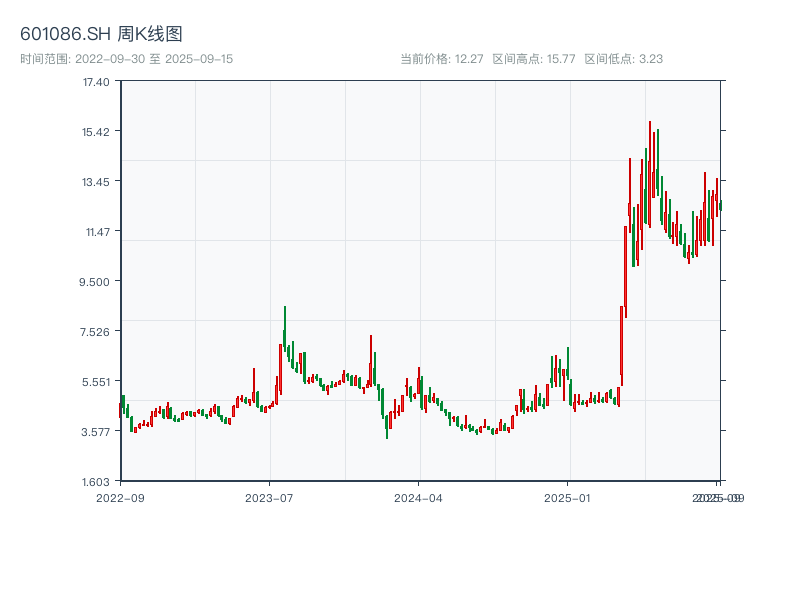Click the 2024-04 x-axis label
The width and height of the screenshot is (800, 600).
click(418, 498)
